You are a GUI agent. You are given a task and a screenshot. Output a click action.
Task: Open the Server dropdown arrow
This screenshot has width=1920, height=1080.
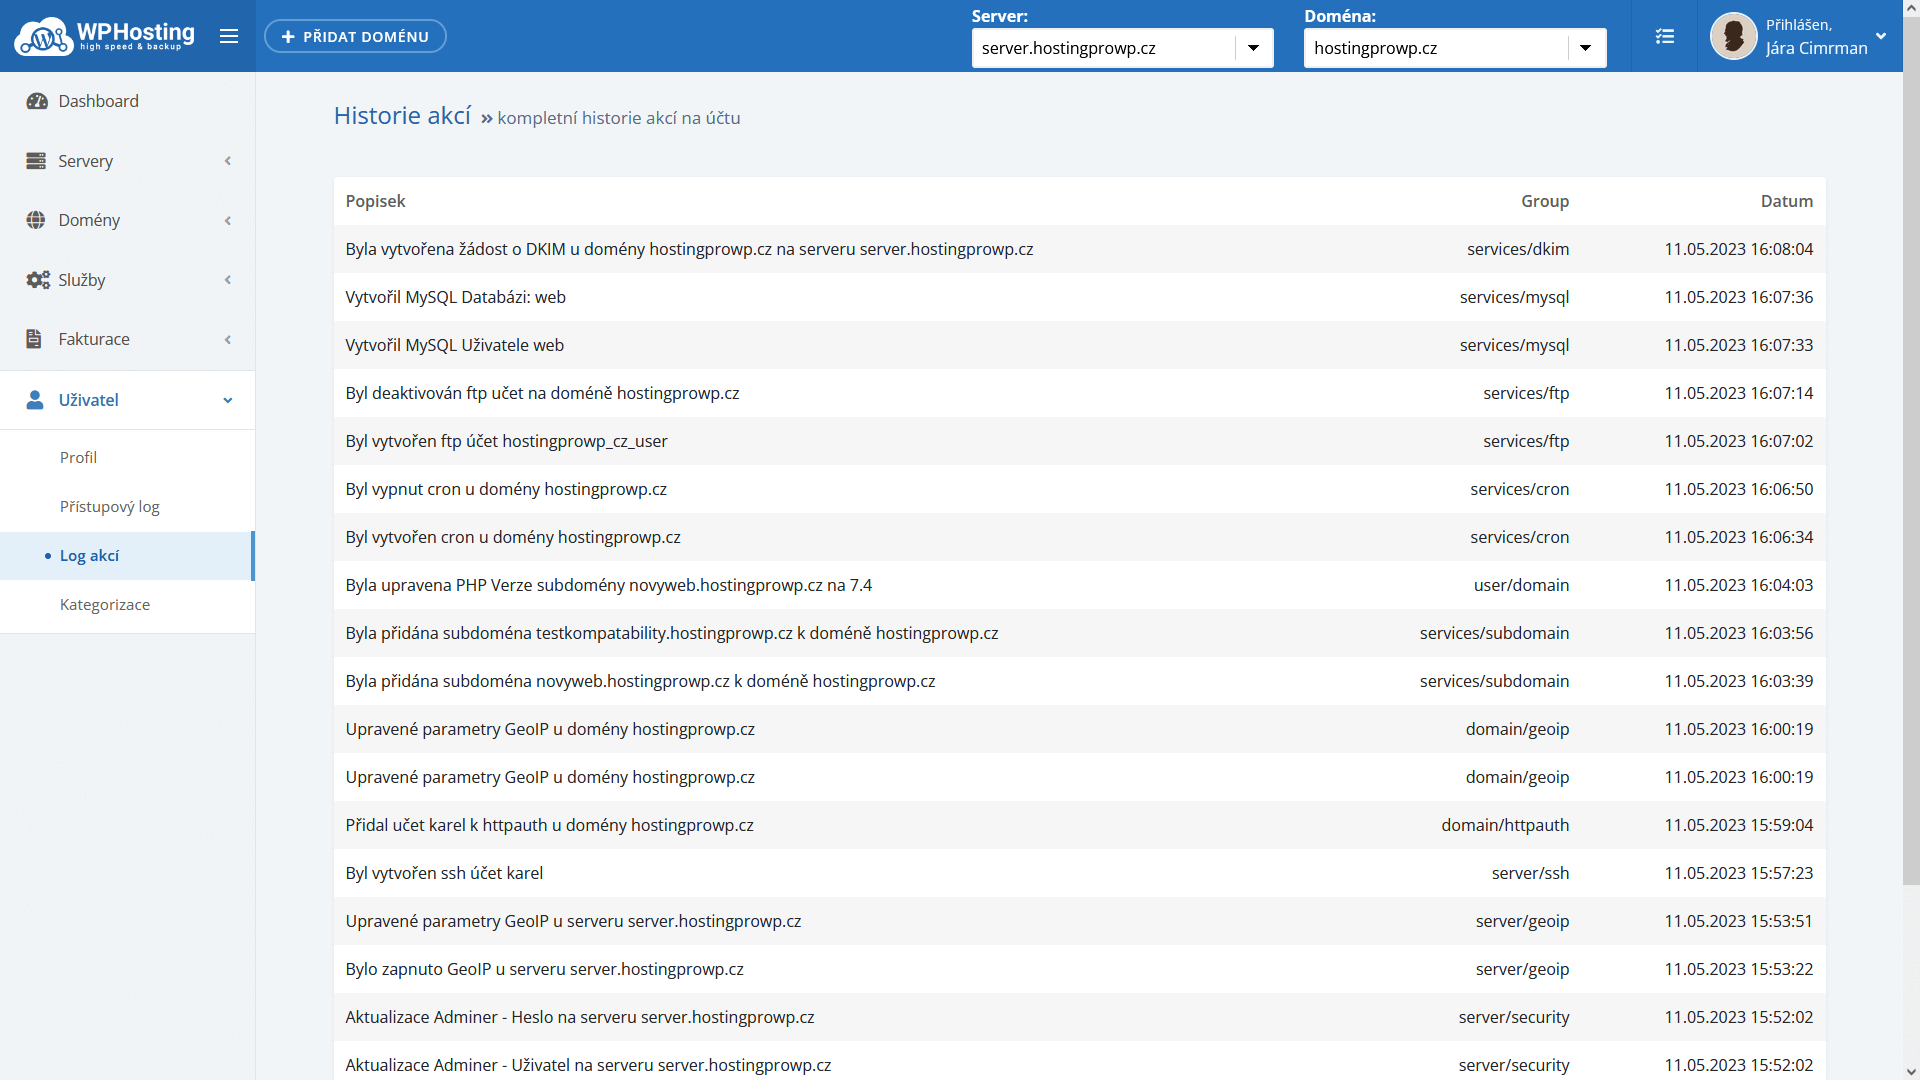click(1253, 48)
